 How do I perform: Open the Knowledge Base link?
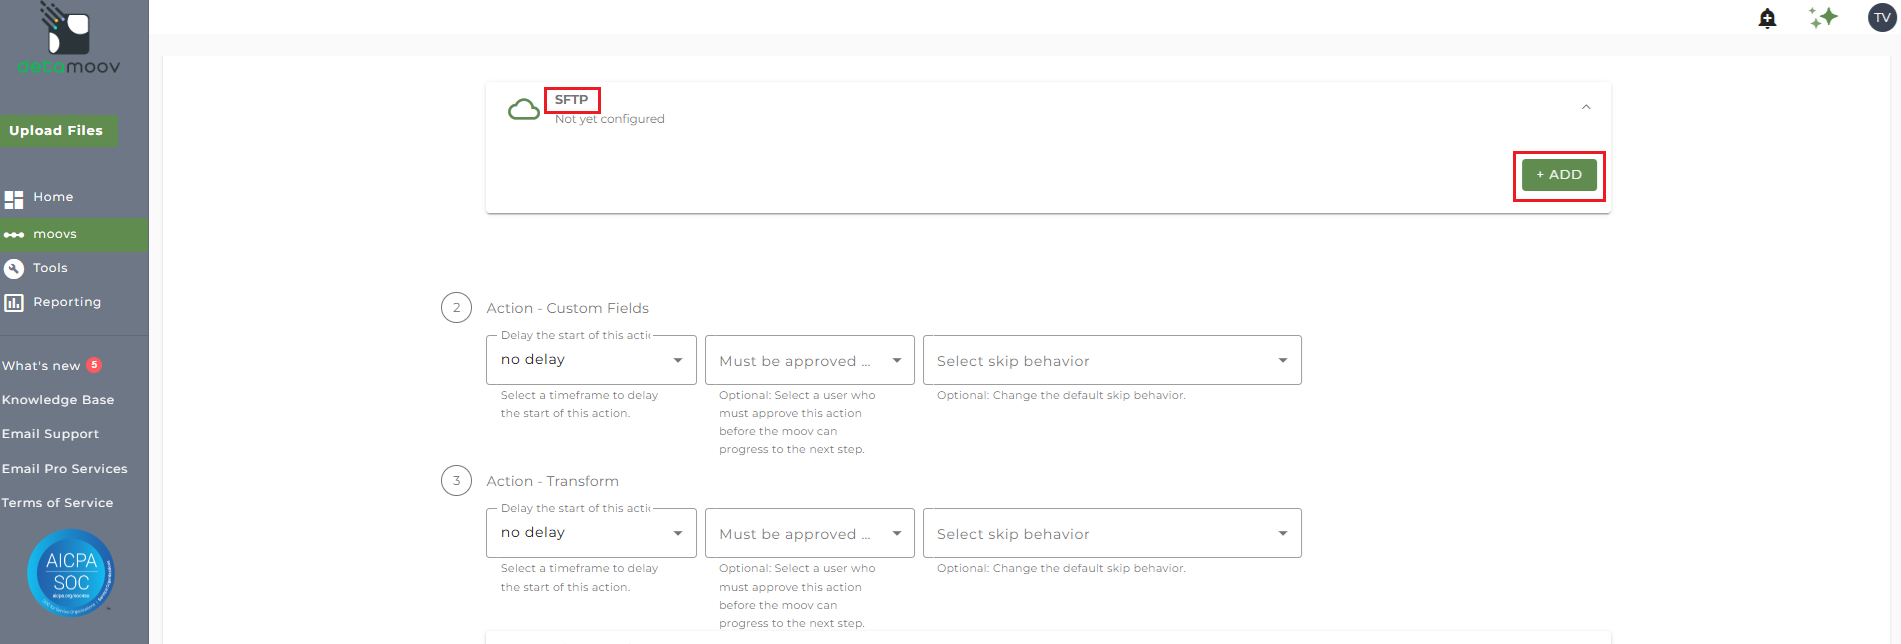58,400
